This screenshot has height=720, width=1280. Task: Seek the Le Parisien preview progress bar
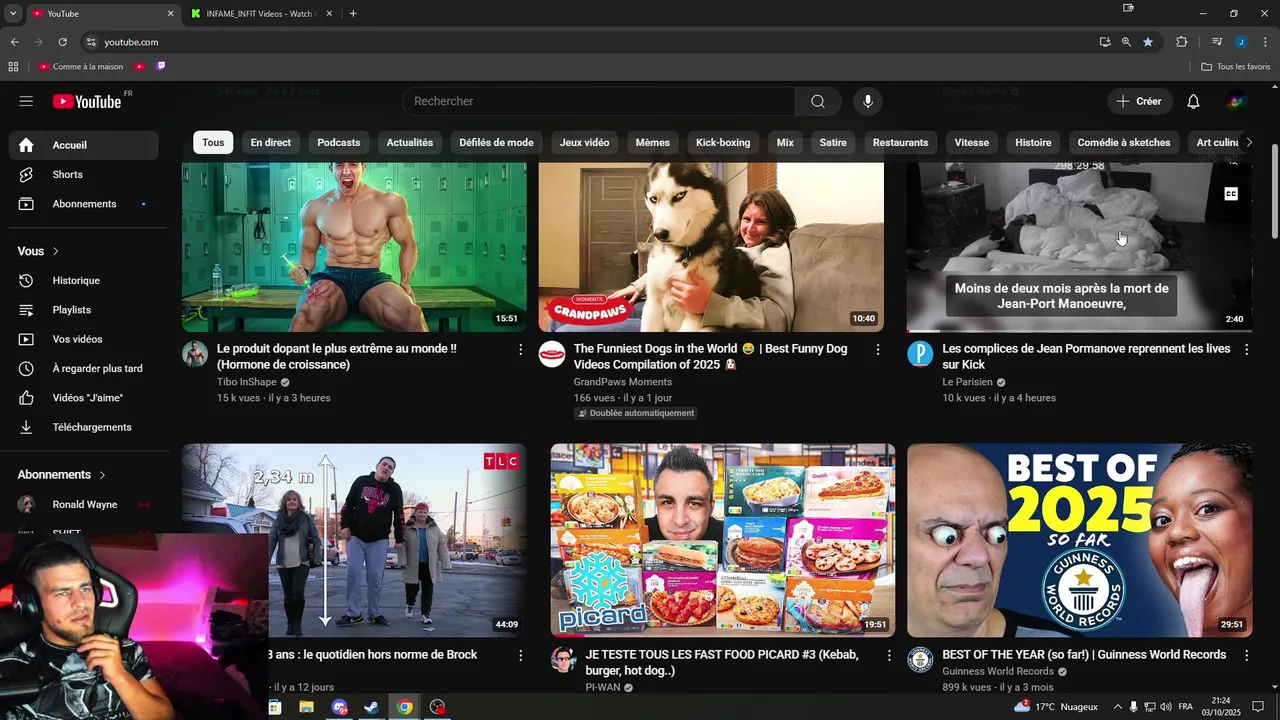pyautogui.click(x=1079, y=330)
